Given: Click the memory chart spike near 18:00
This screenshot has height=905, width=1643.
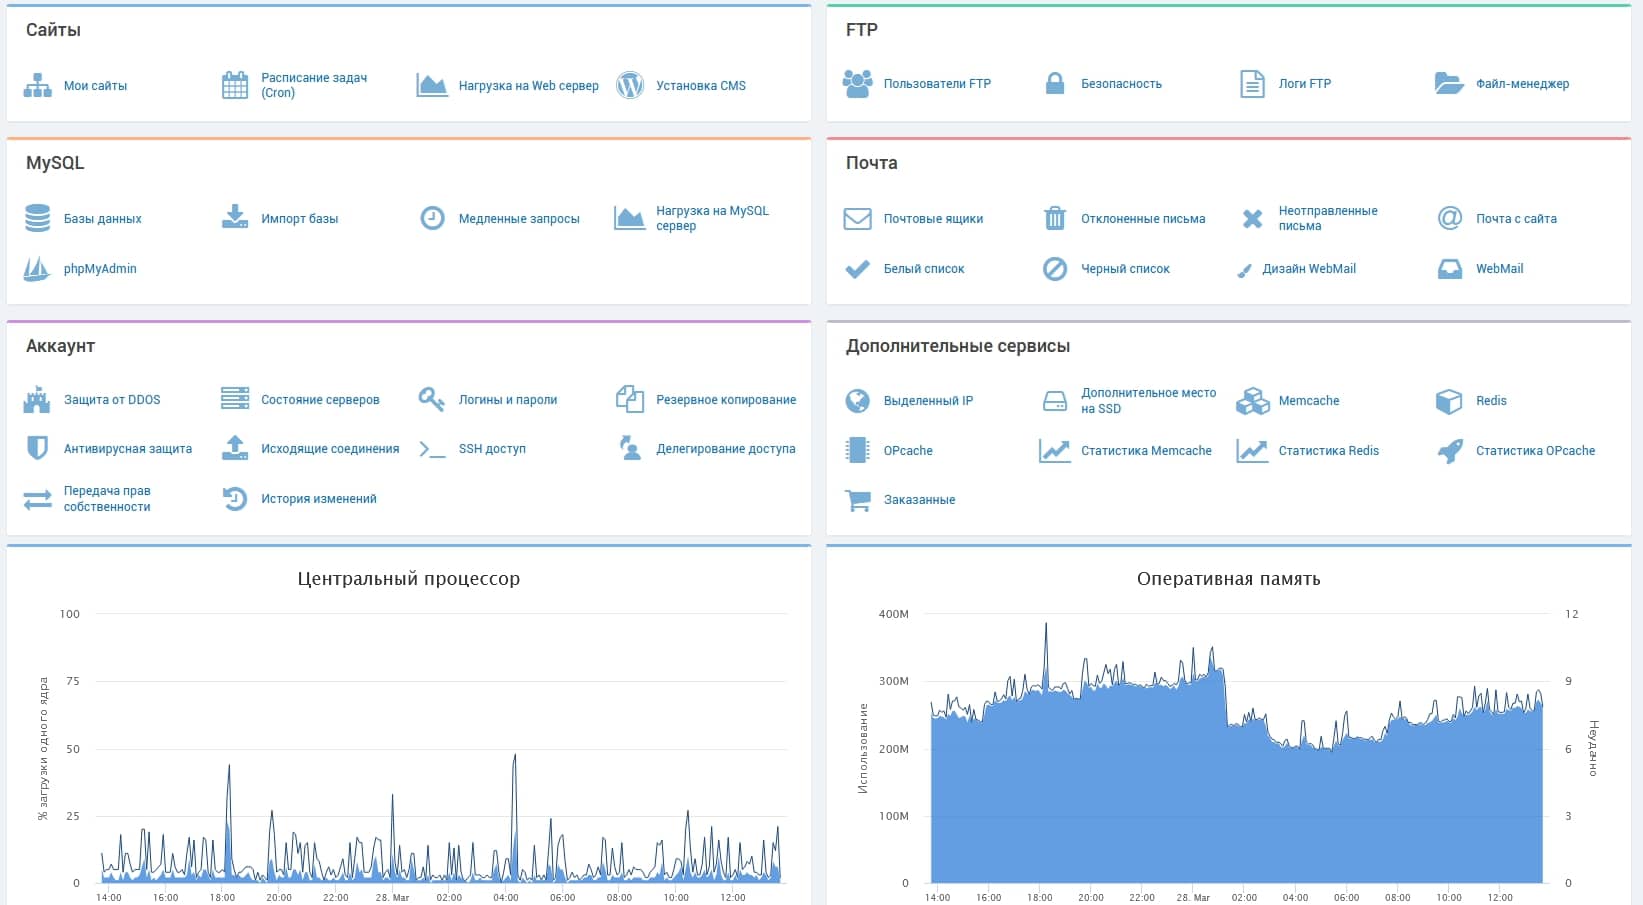Looking at the screenshot, I should tap(1046, 625).
